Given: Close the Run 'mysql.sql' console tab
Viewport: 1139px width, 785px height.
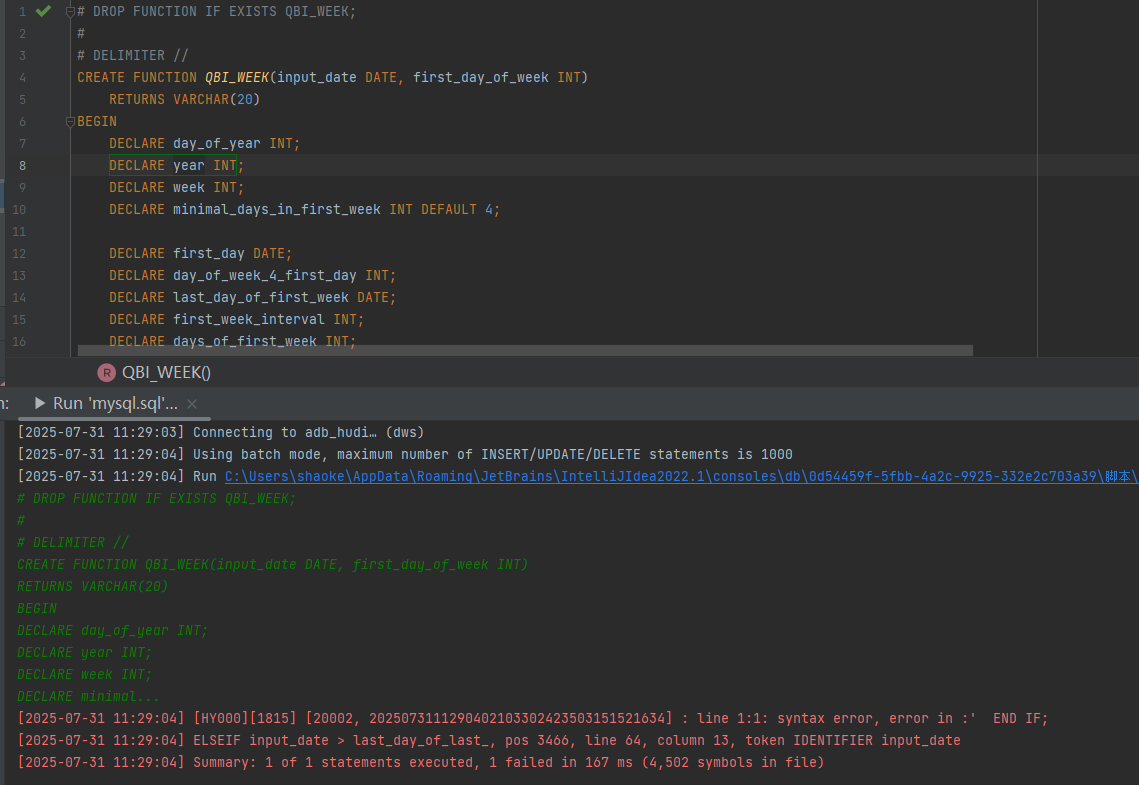Looking at the screenshot, I should (192, 404).
